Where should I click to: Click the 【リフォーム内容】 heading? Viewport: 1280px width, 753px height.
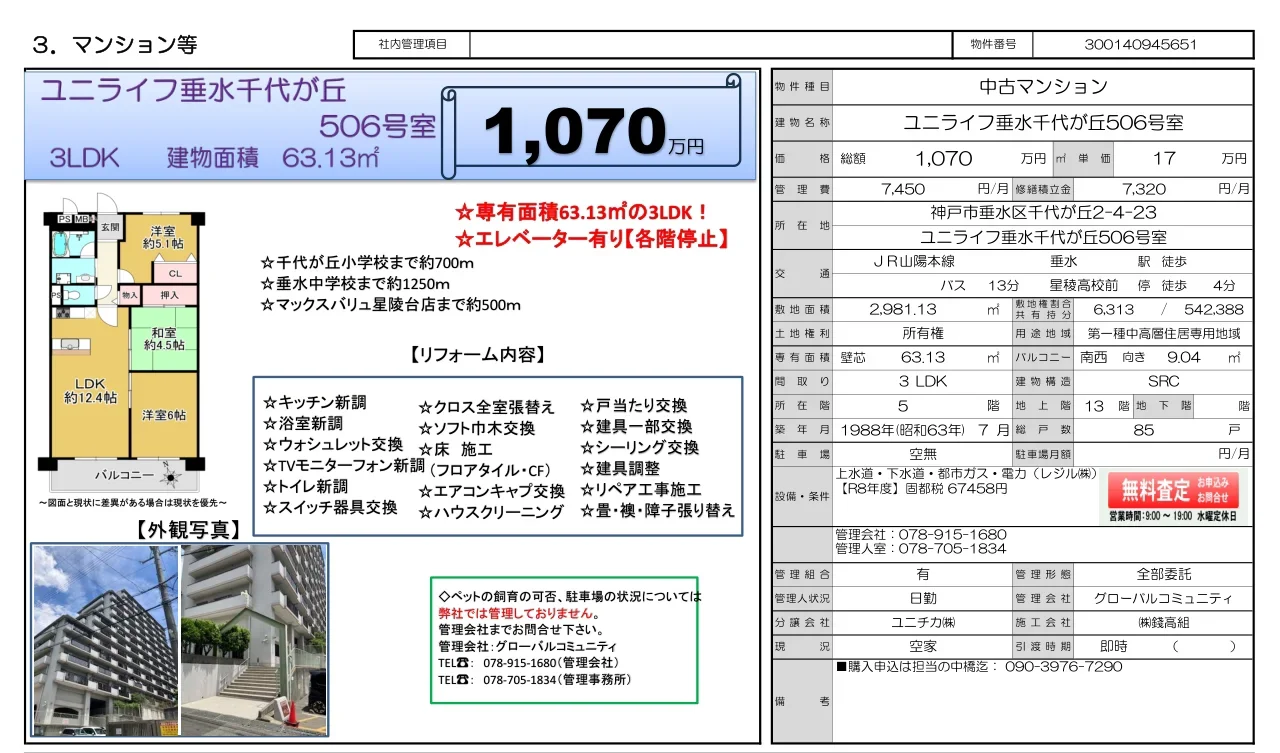pyautogui.click(x=476, y=356)
